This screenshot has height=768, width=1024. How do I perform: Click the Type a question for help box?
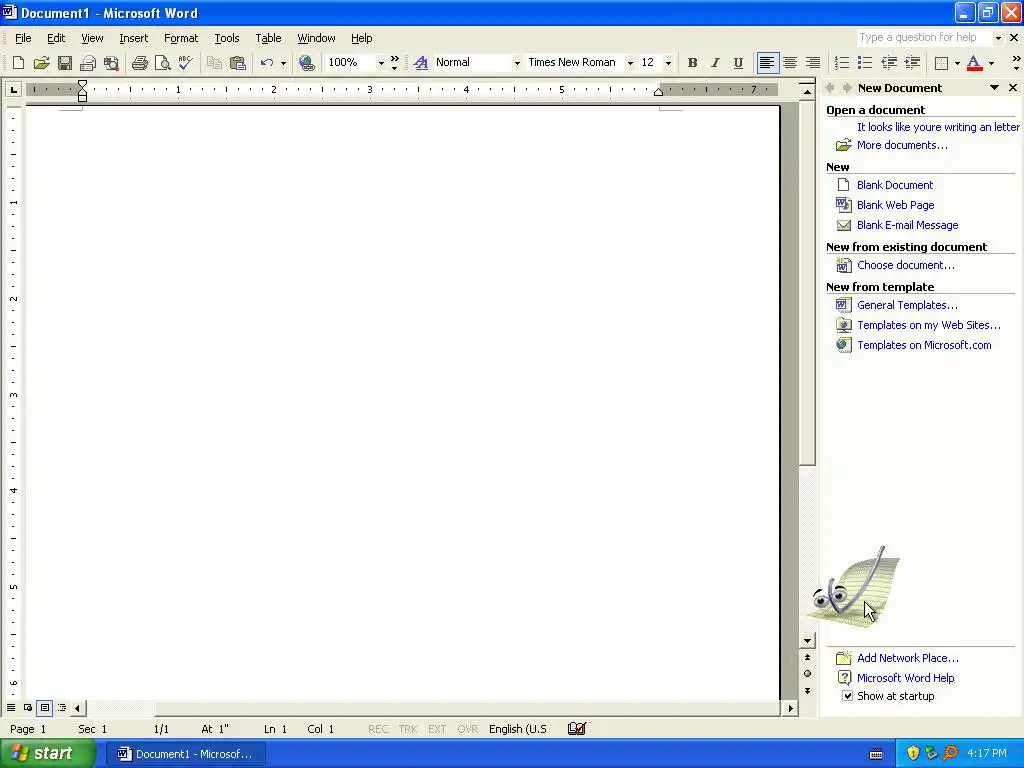click(923, 38)
